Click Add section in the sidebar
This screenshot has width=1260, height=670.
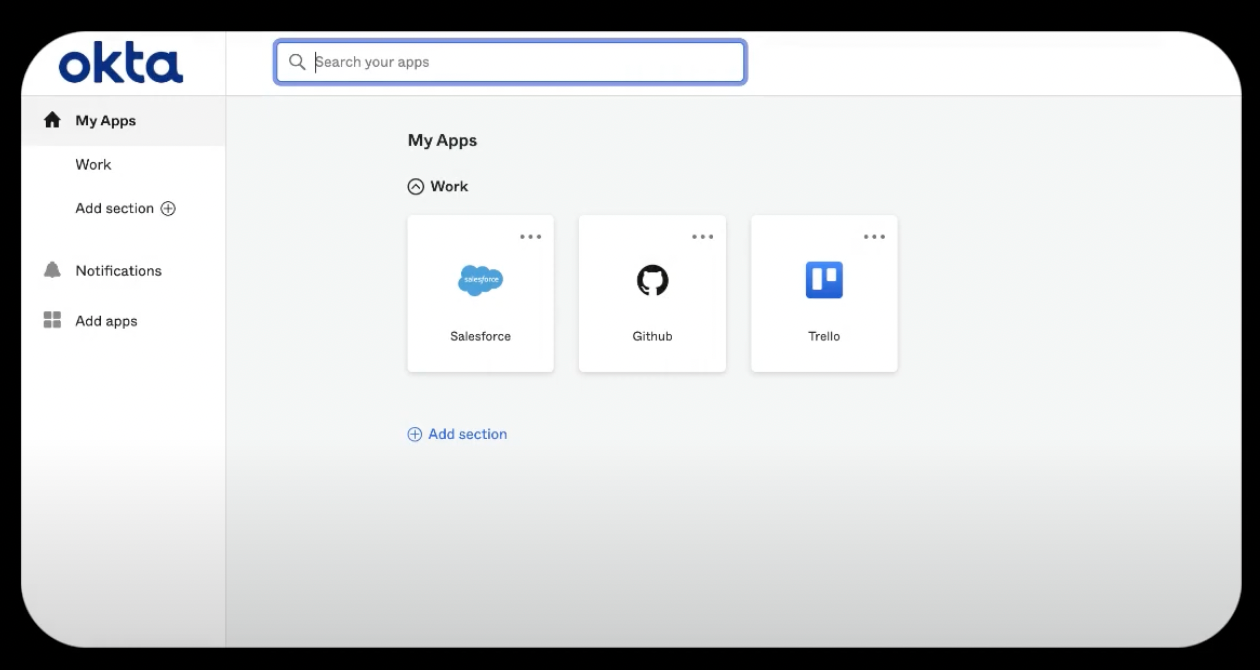[115, 209]
